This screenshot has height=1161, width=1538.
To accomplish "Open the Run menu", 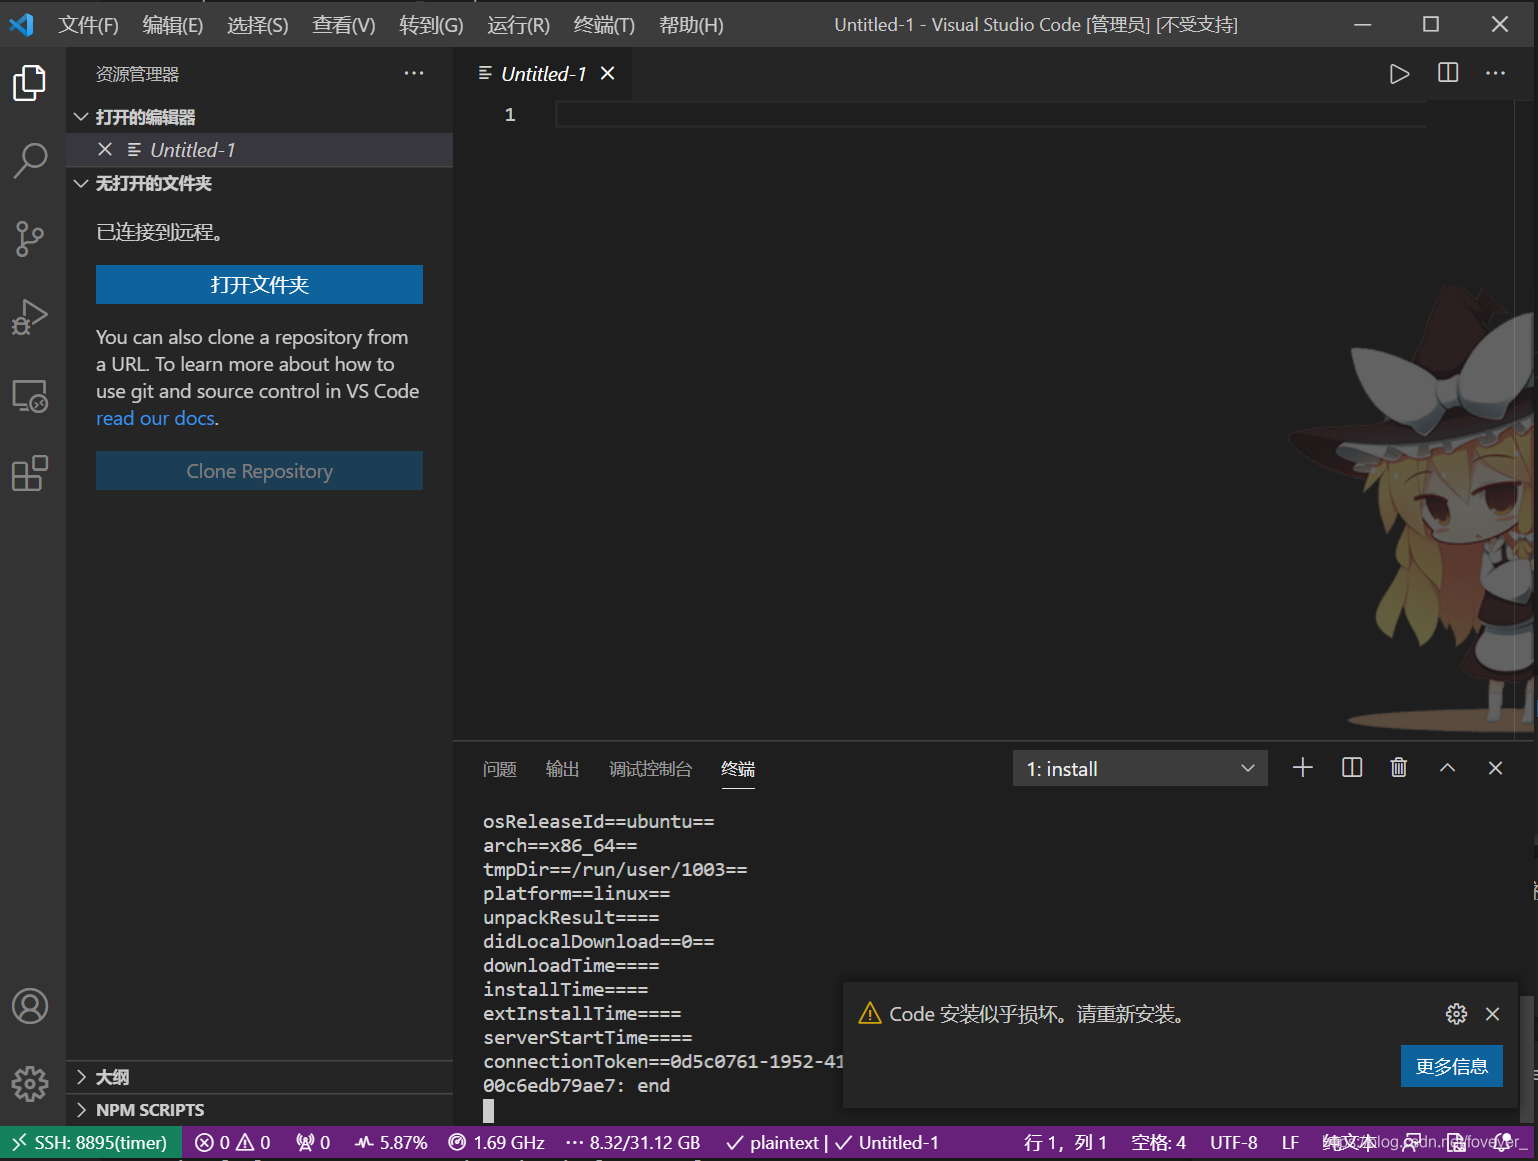I will 518,25.
